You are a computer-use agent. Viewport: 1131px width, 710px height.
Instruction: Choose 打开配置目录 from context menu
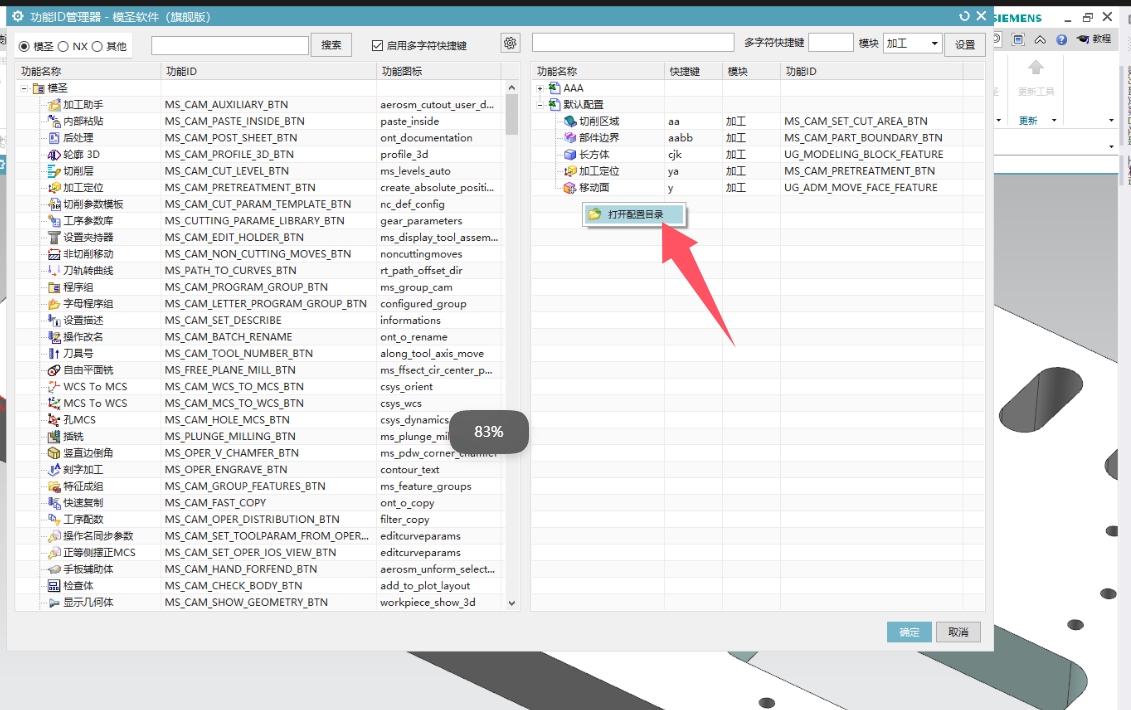click(634, 214)
